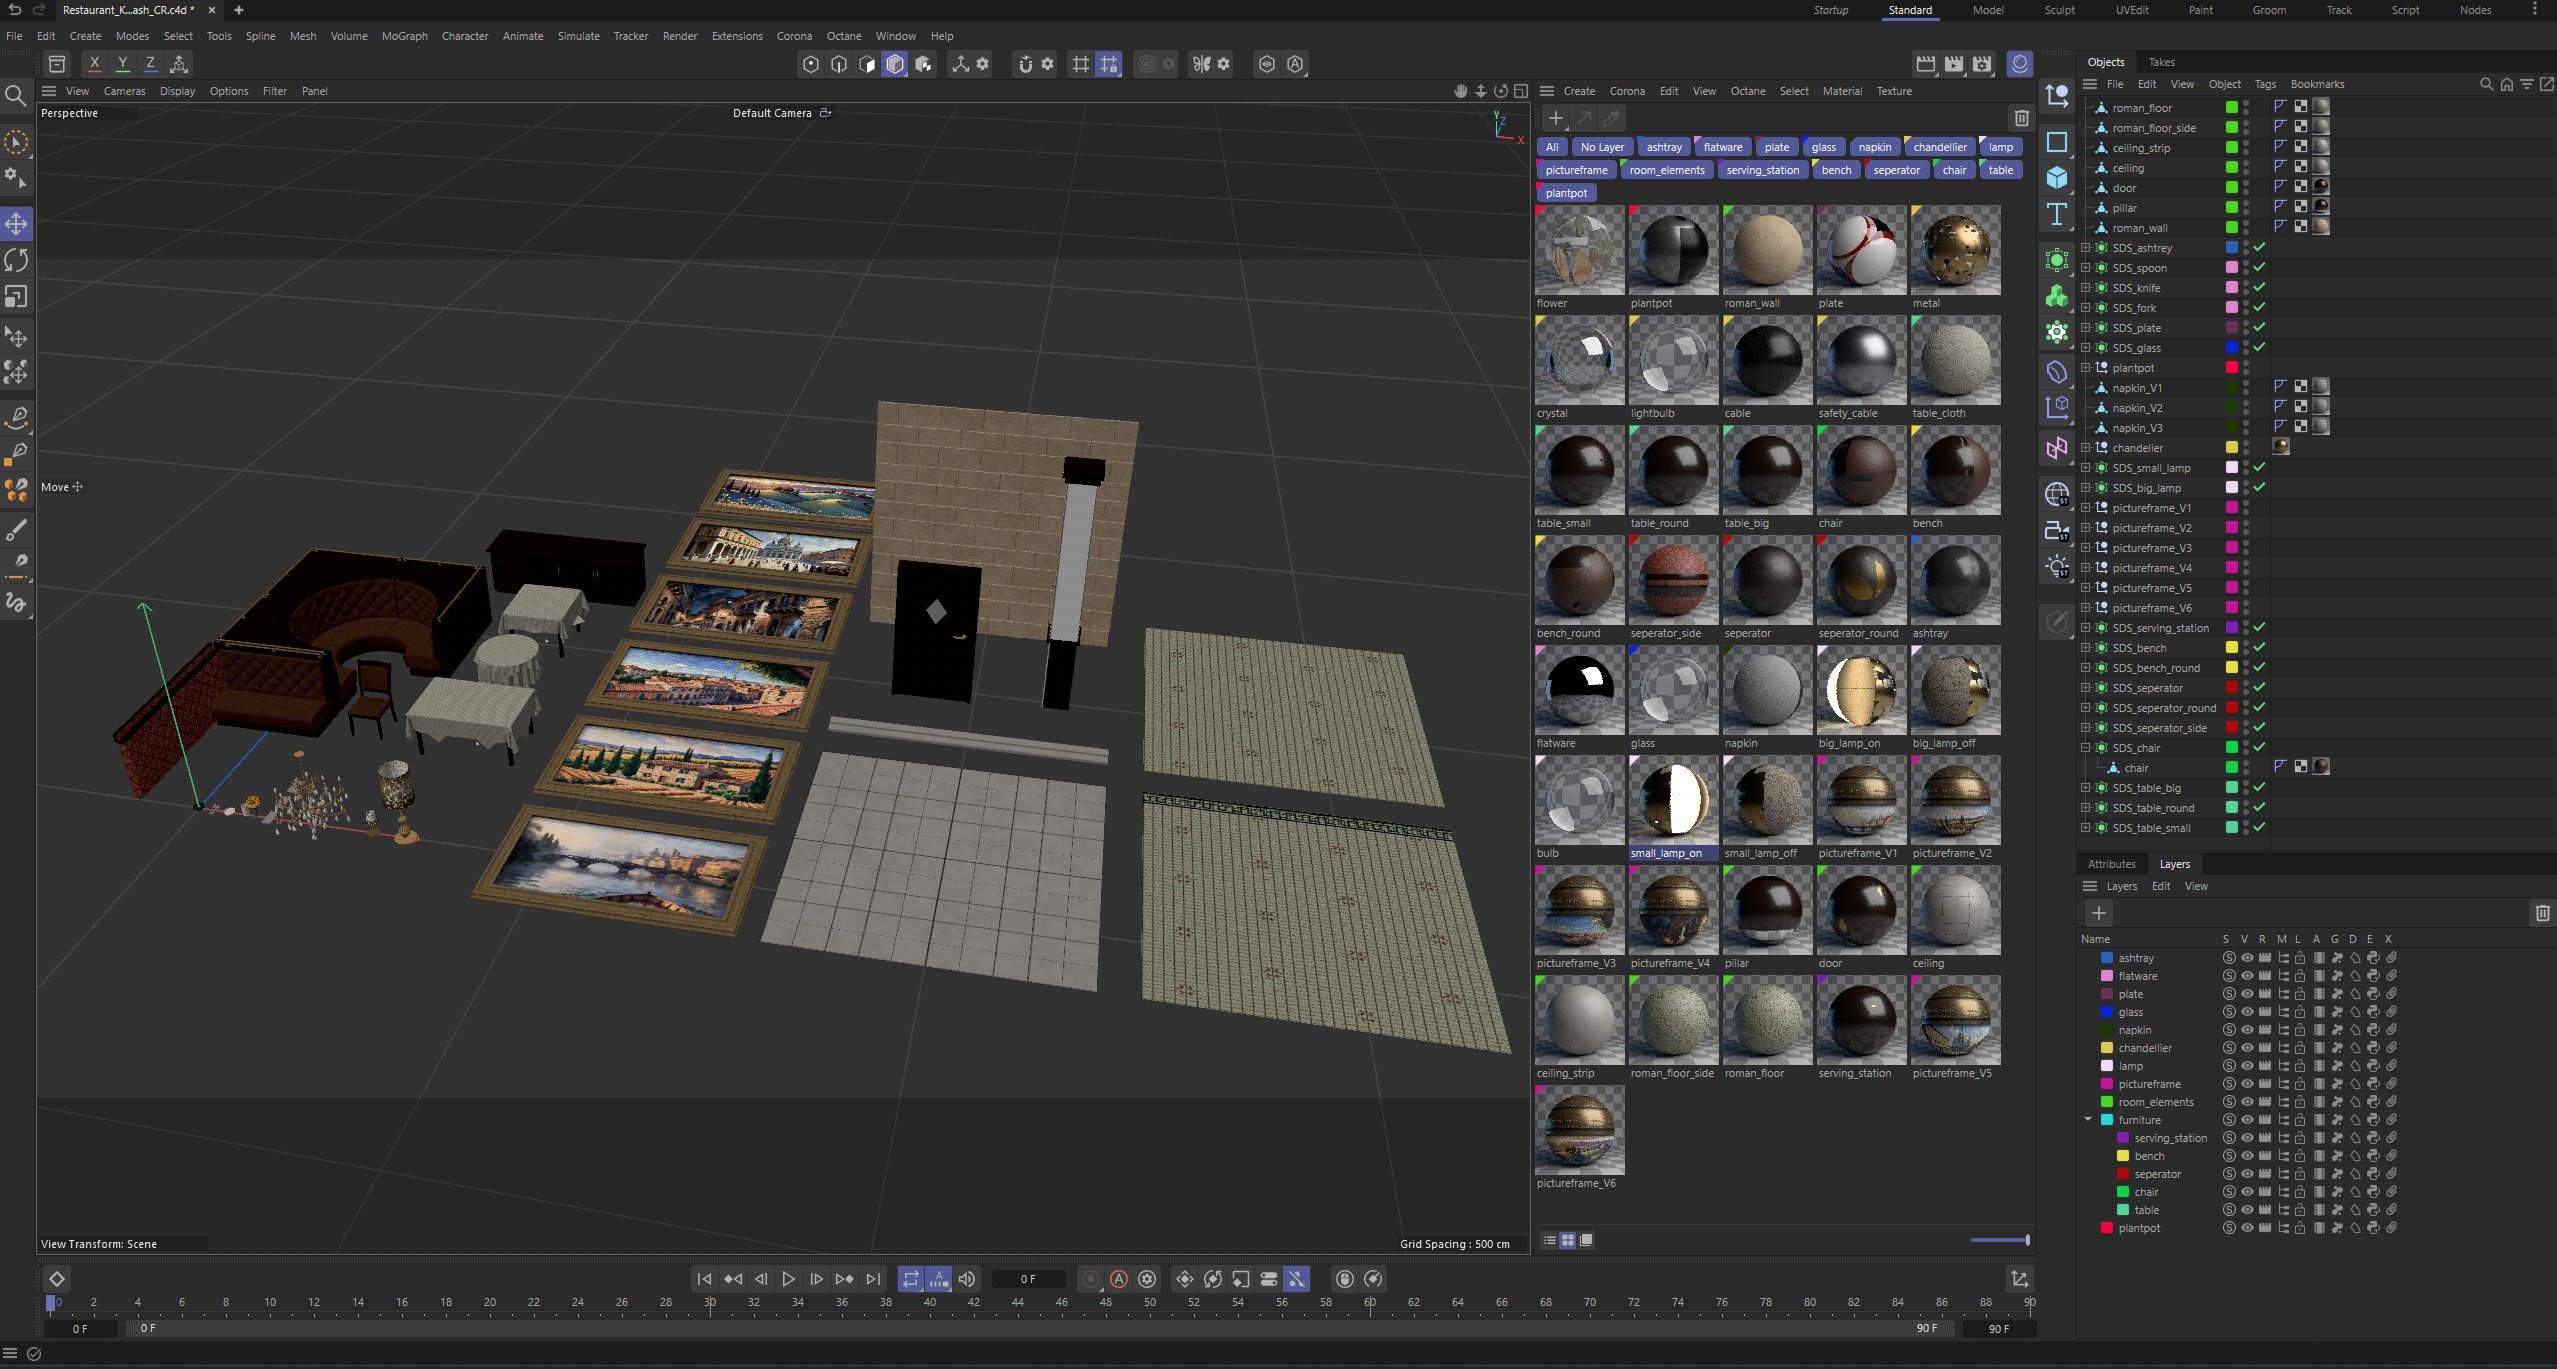This screenshot has width=2557, height=1369.
Task: Switch to the Takes tab
Action: 2161,62
